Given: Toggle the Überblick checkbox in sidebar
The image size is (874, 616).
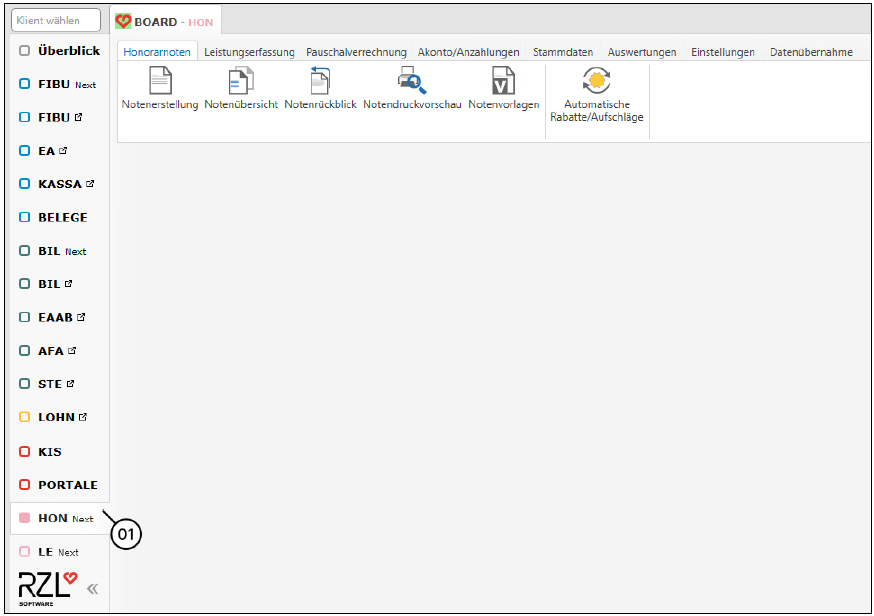Looking at the screenshot, I should [x=25, y=51].
